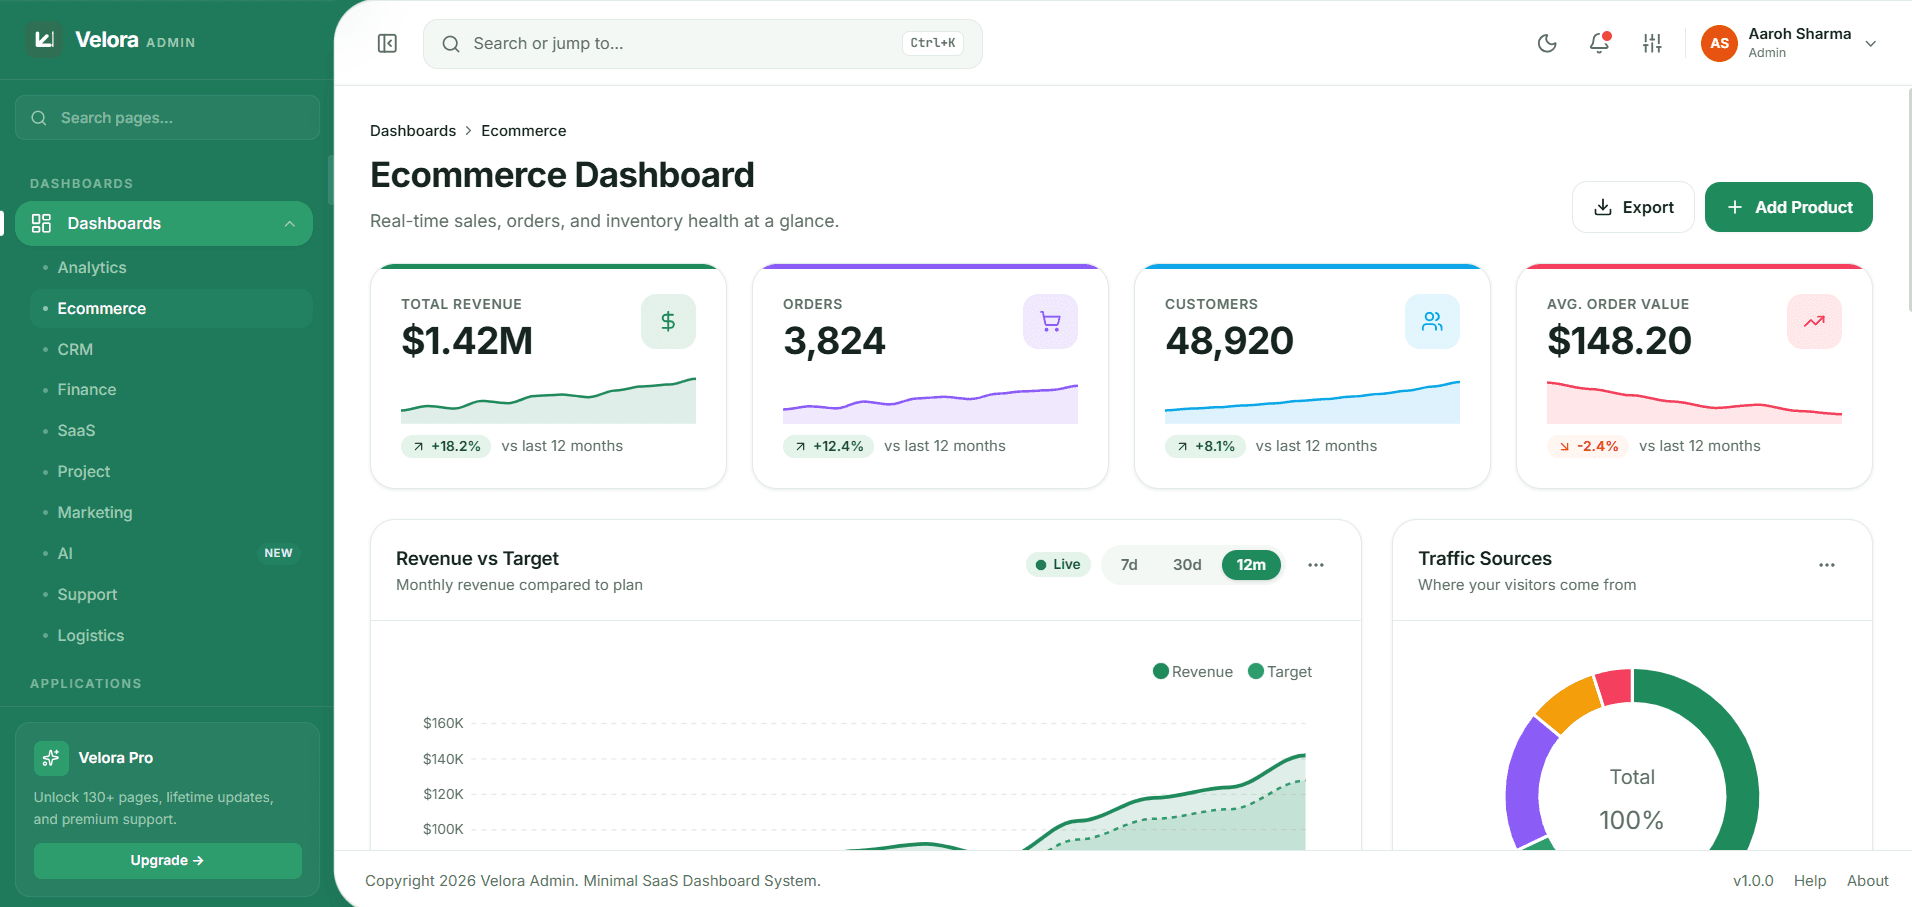Open notifications bell
The width and height of the screenshot is (1912, 907).
[1599, 43]
